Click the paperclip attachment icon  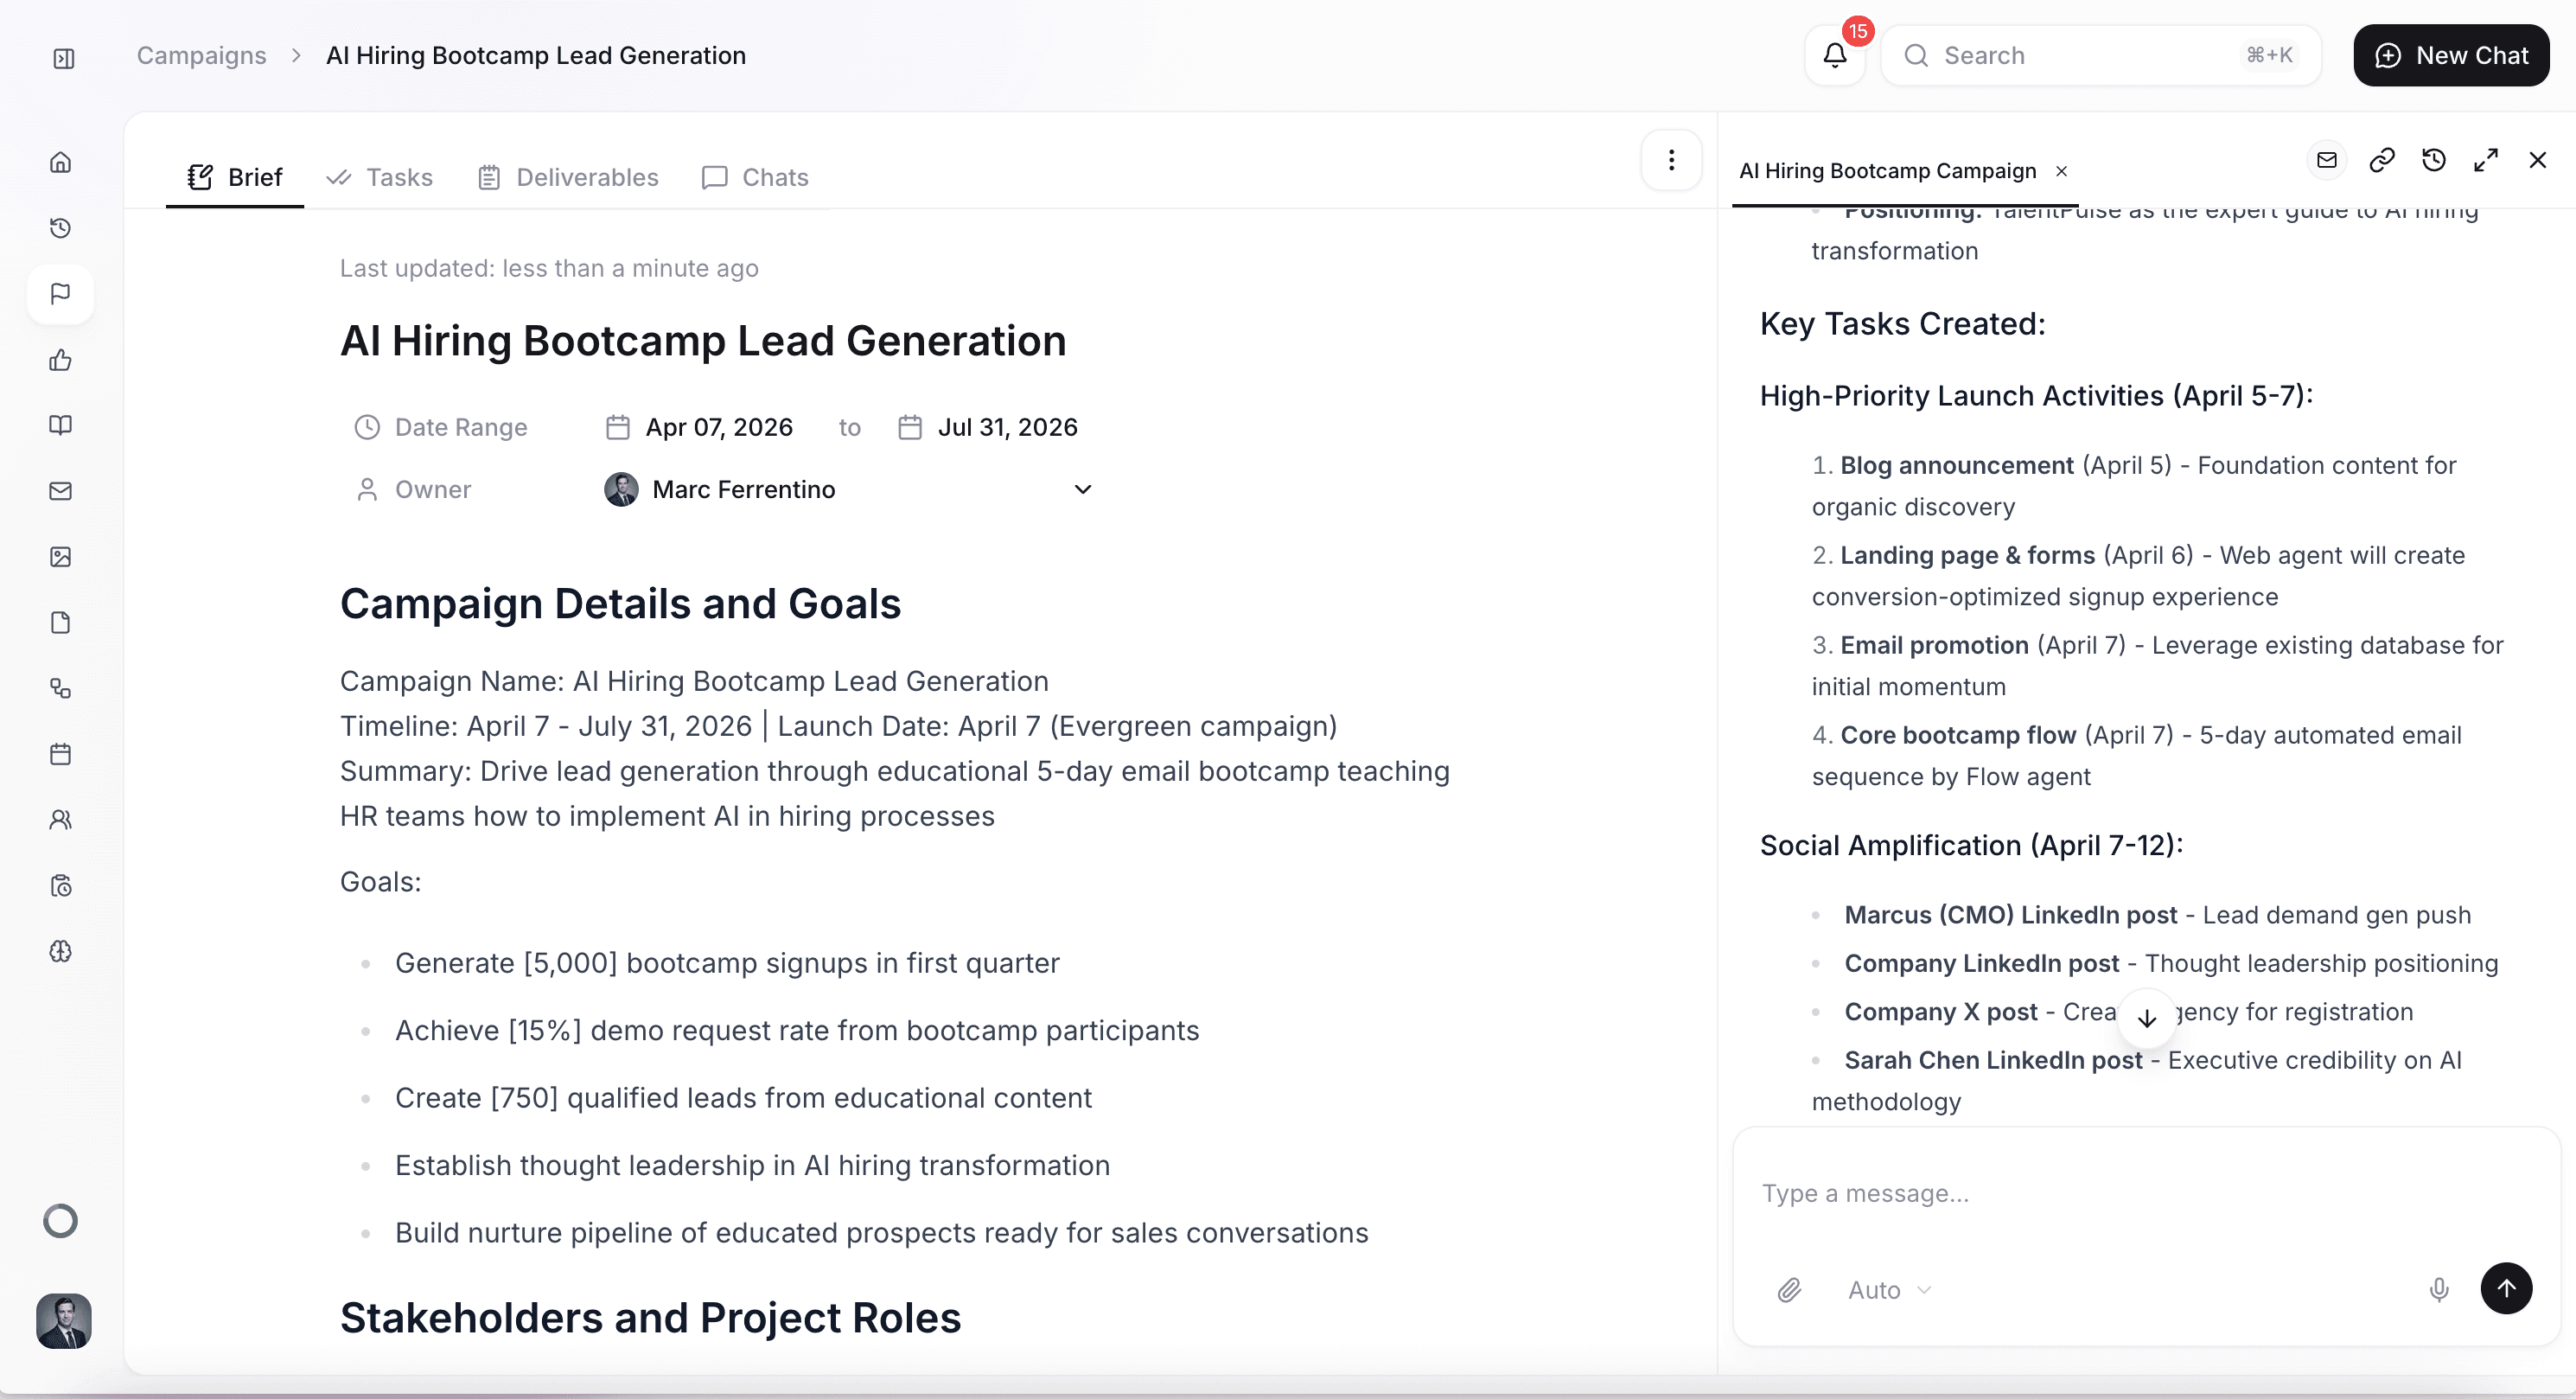(1789, 1290)
